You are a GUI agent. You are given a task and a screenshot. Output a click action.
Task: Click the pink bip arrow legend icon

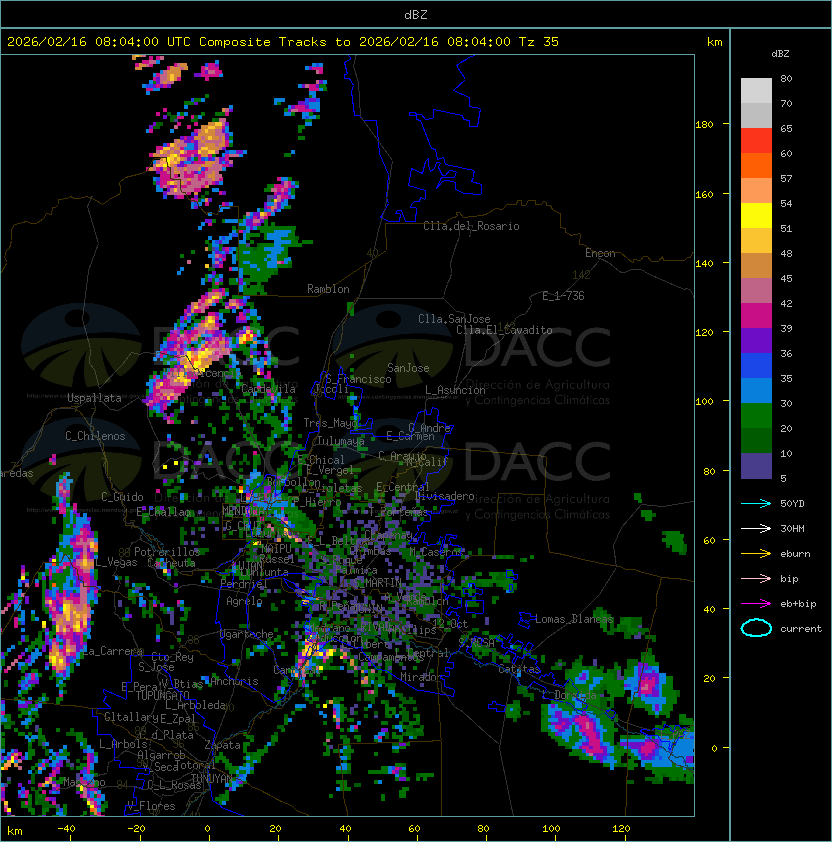756,579
